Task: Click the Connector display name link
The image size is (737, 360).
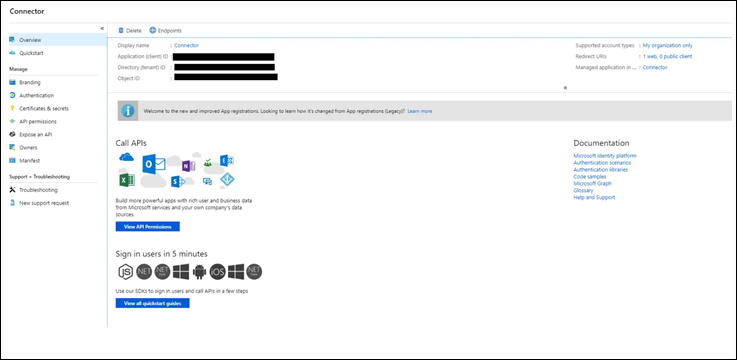Action: (187, 46)
